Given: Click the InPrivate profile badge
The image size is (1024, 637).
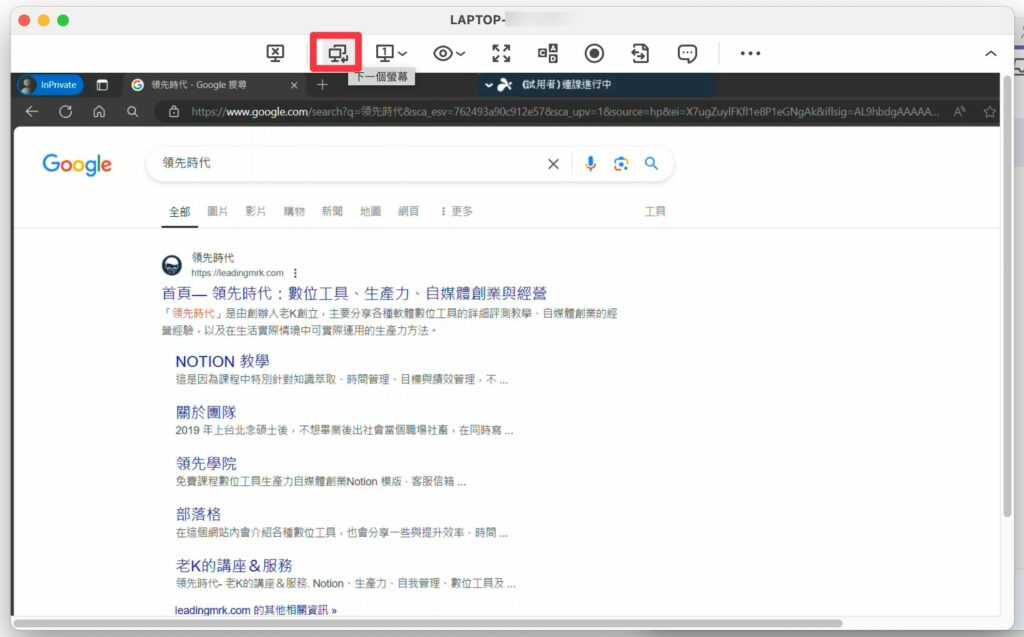Looking at the screenshot, I should 50,84.
